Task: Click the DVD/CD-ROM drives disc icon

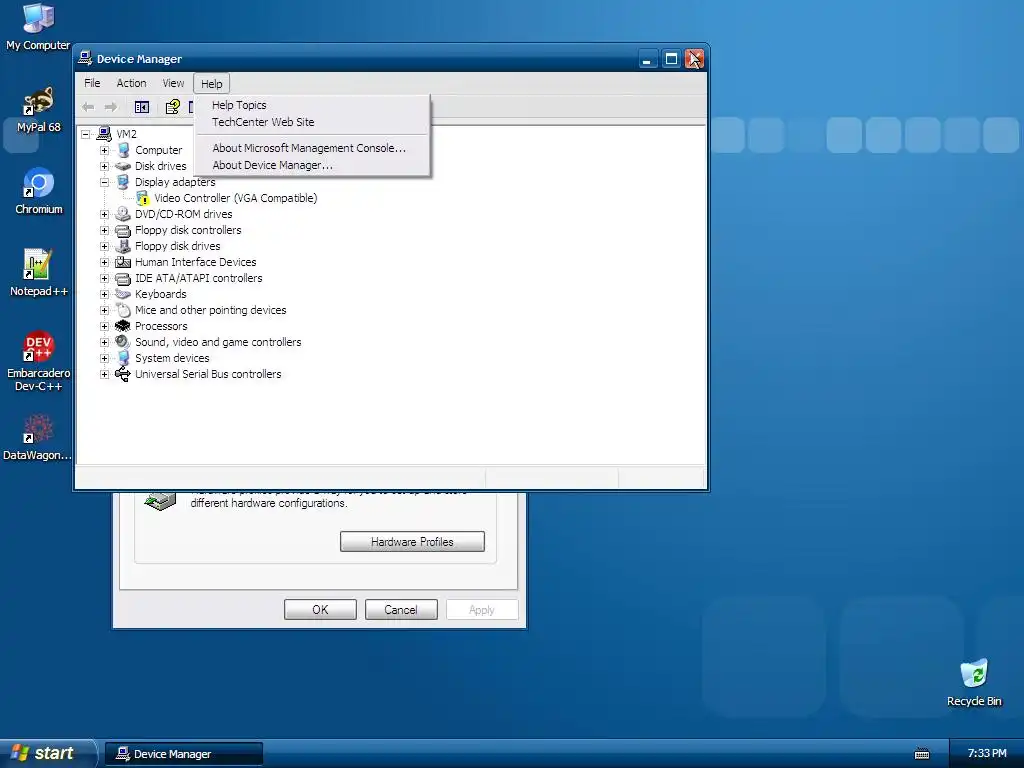Action: point(123,214)
